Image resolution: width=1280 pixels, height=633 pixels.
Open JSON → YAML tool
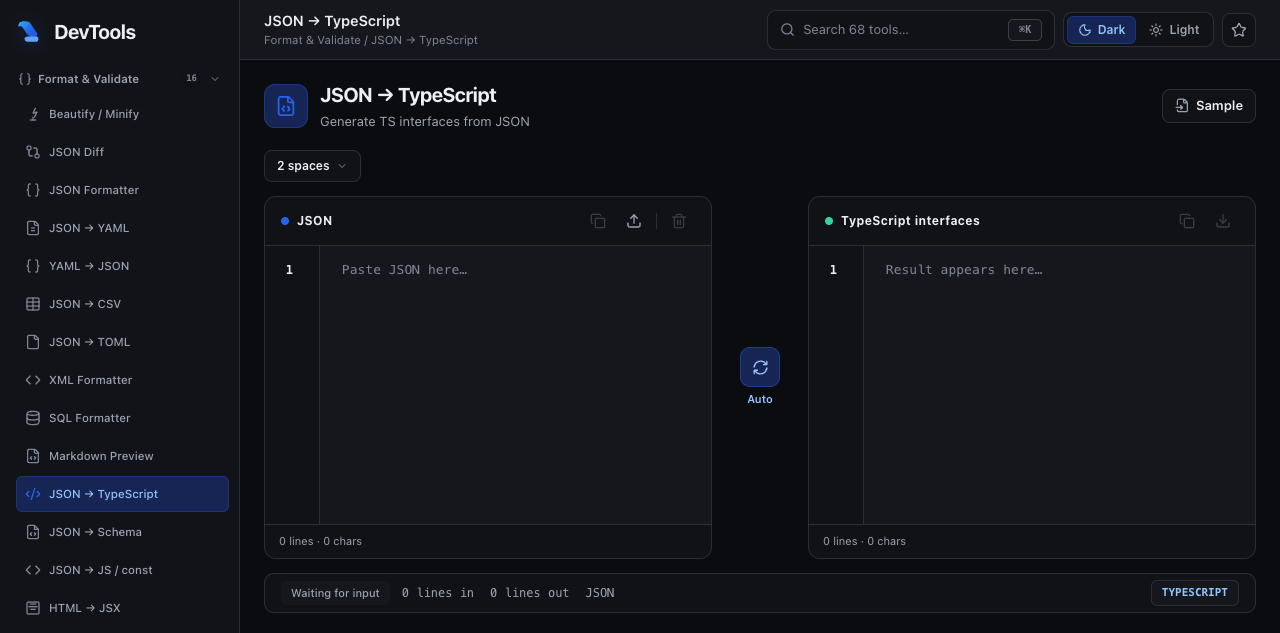pyautogui.click(x=122, y=228)
